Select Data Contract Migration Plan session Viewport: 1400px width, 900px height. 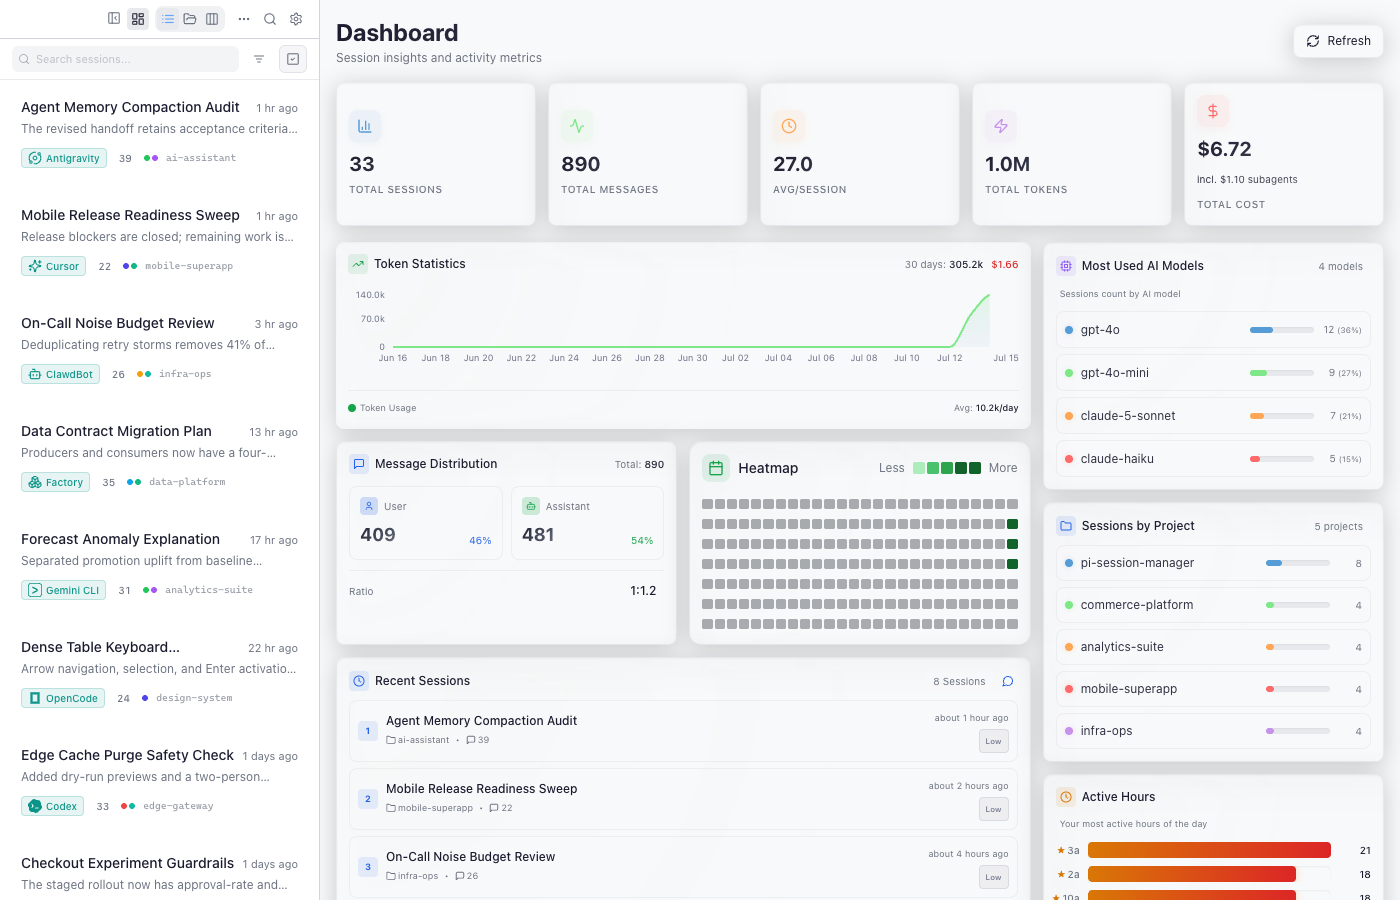click(x=160, y=458)
